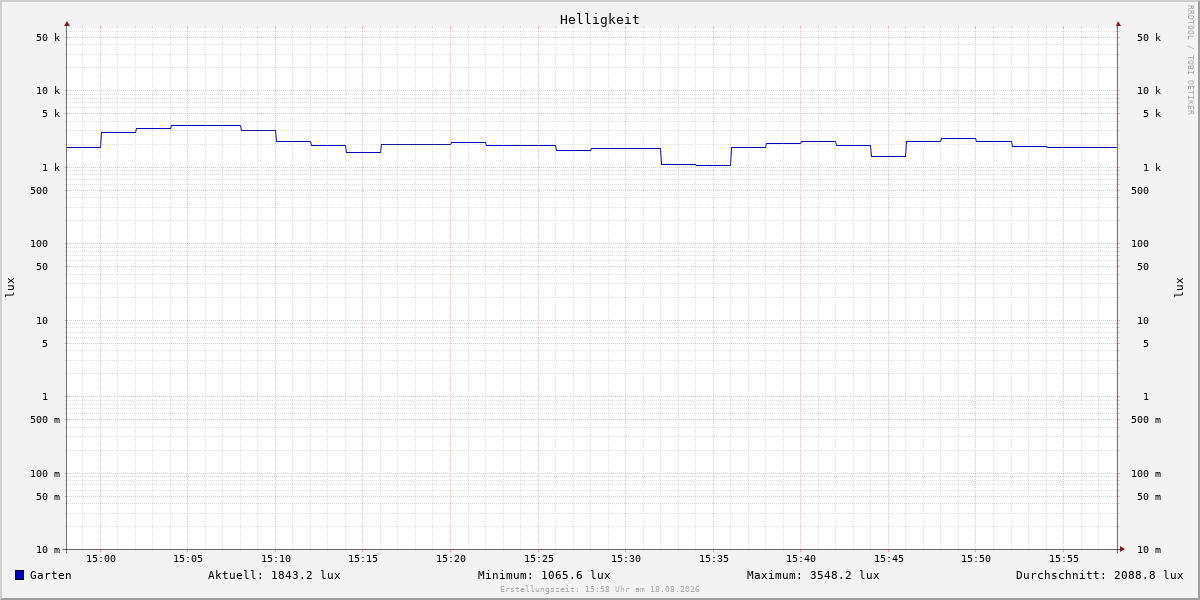Click the 15:55 time axis label
This screenshot has height=600, width=1200.
1064,559
